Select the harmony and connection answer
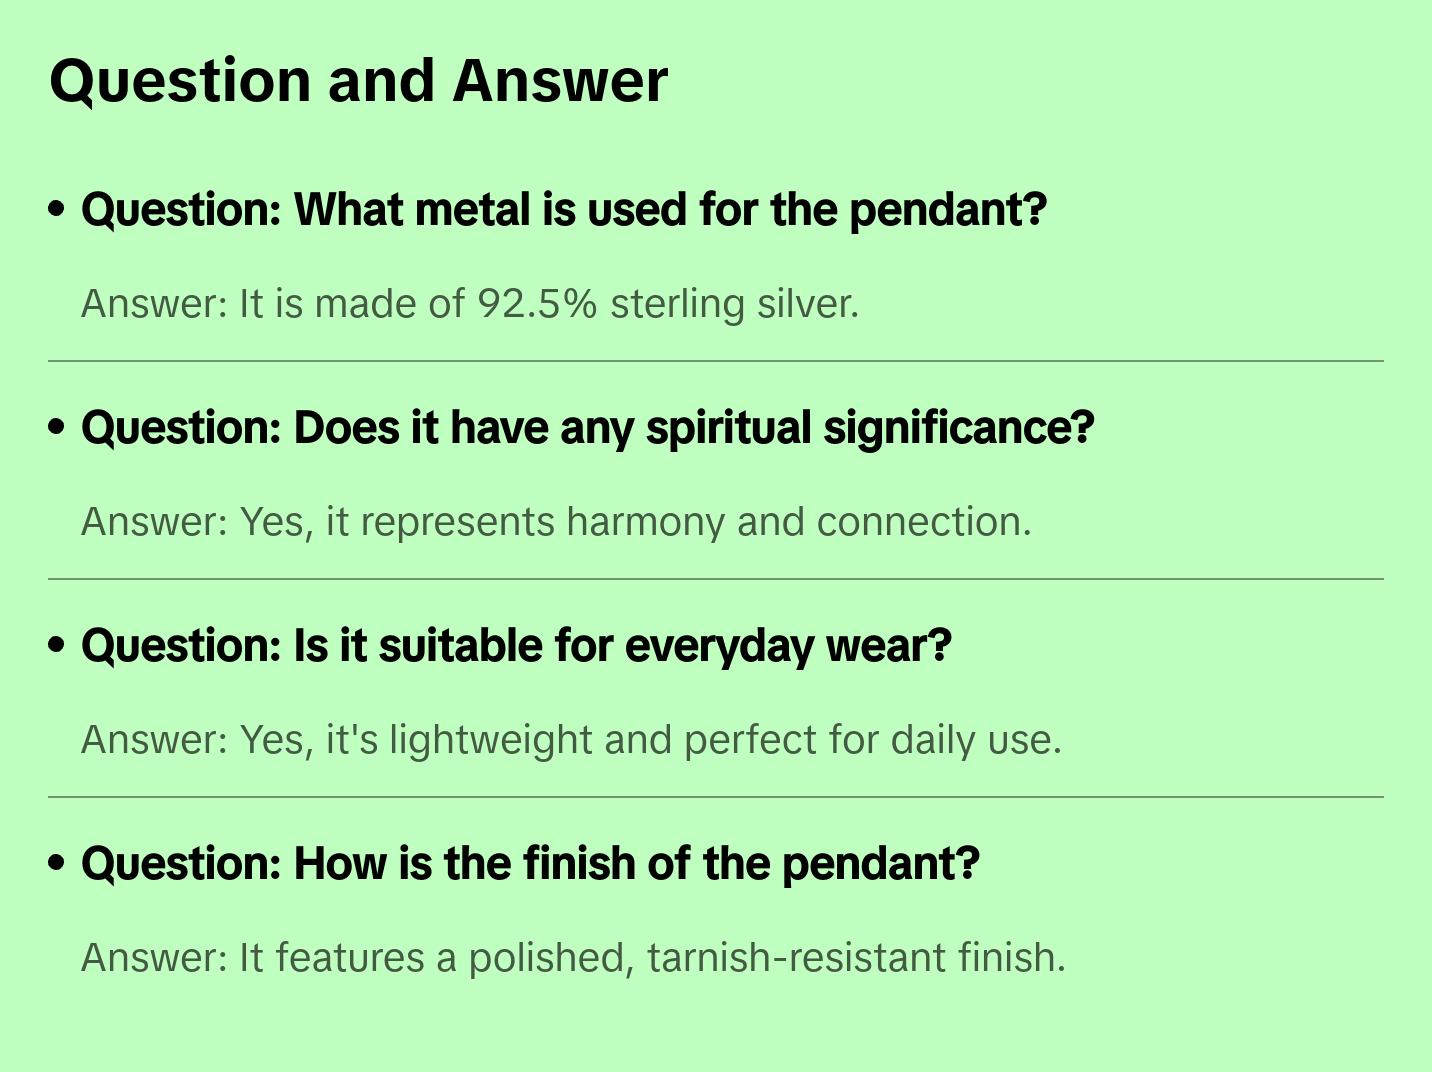 coord(556,522)
